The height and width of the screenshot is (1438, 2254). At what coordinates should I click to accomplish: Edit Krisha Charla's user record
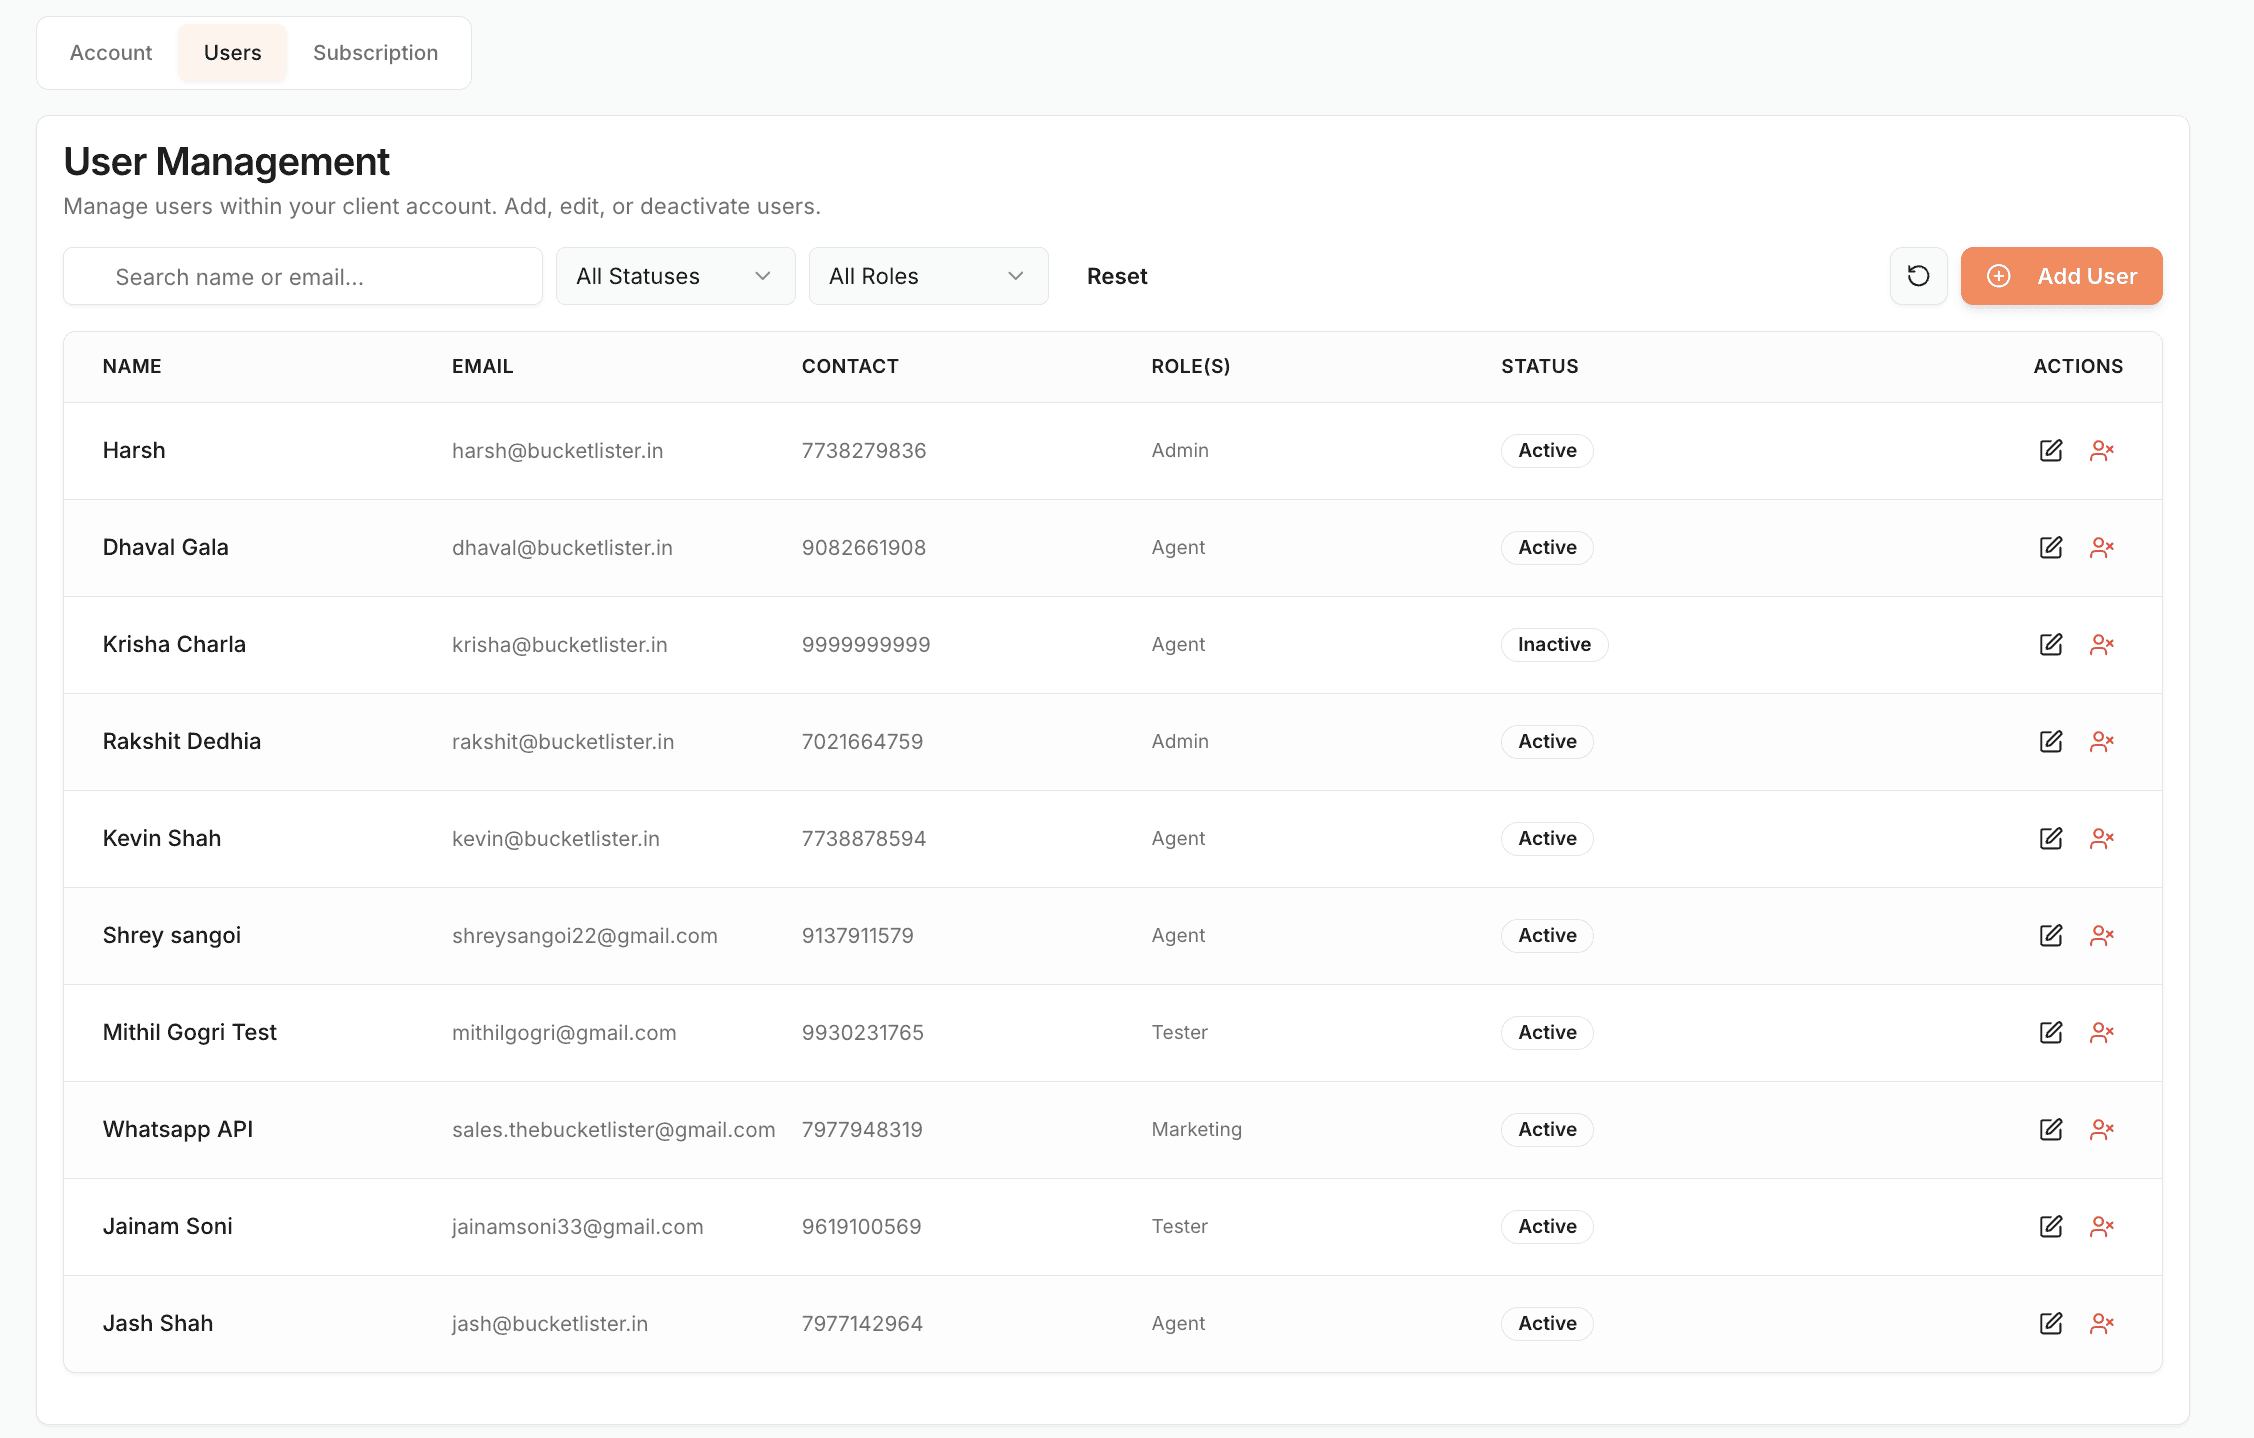coord(2051,644)
